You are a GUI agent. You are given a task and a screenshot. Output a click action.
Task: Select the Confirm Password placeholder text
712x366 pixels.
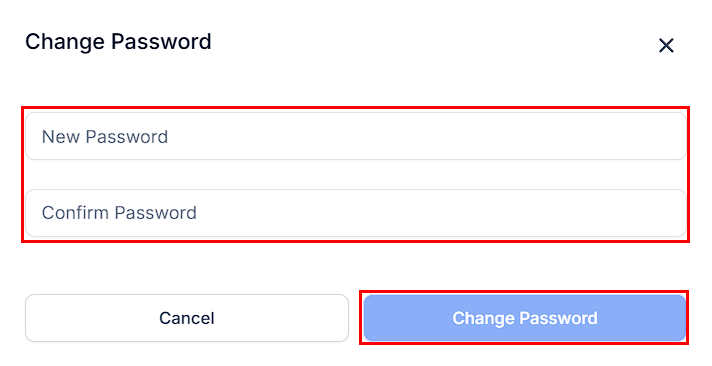[x=119, y=213]
